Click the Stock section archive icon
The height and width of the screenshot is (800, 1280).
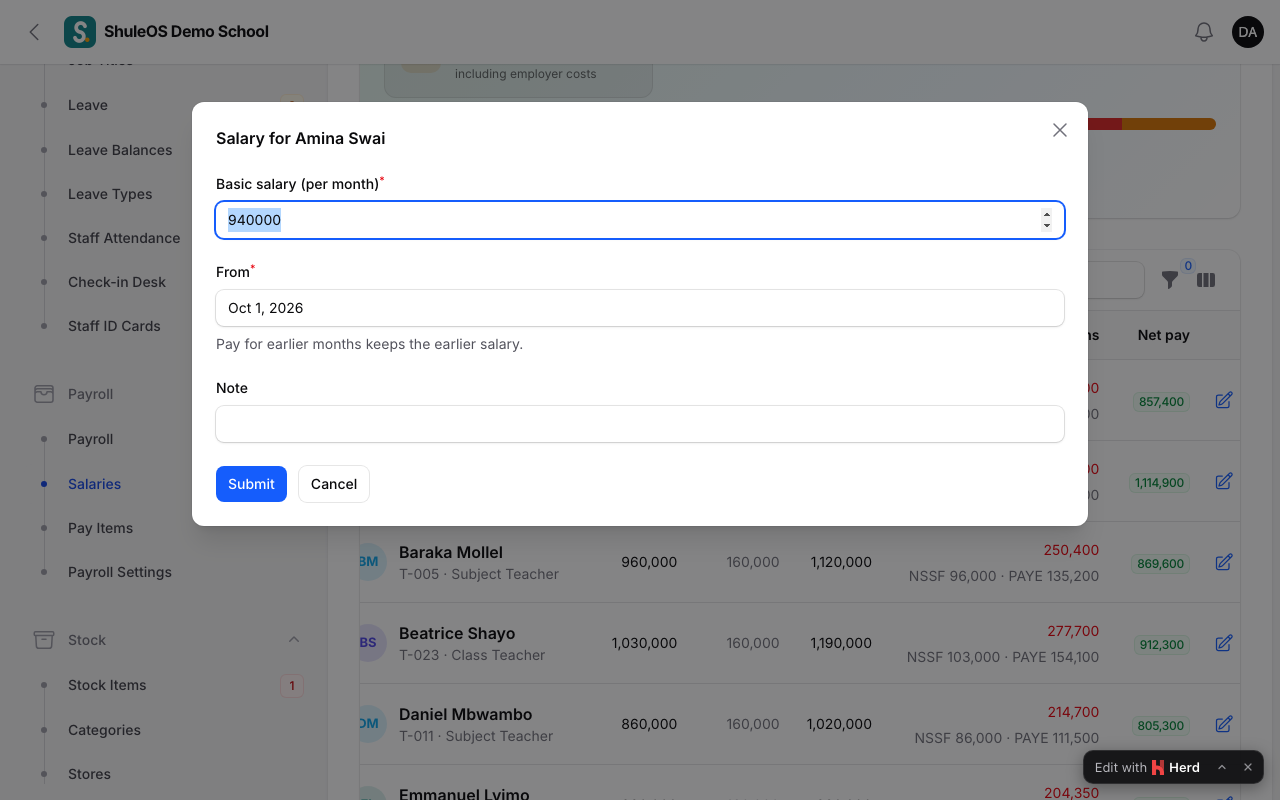pyautogui.click(x=44, y=640)
